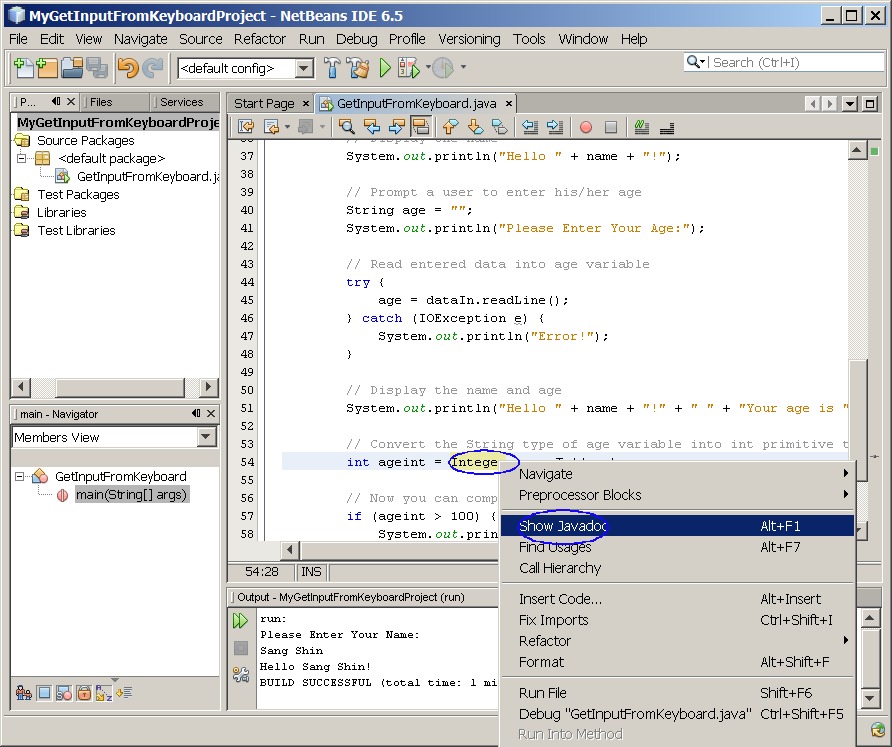Open the Source menu
Image resolution: width=892 pixels, height=747 pixels.
pyautogui.click(x=200, y=39)
